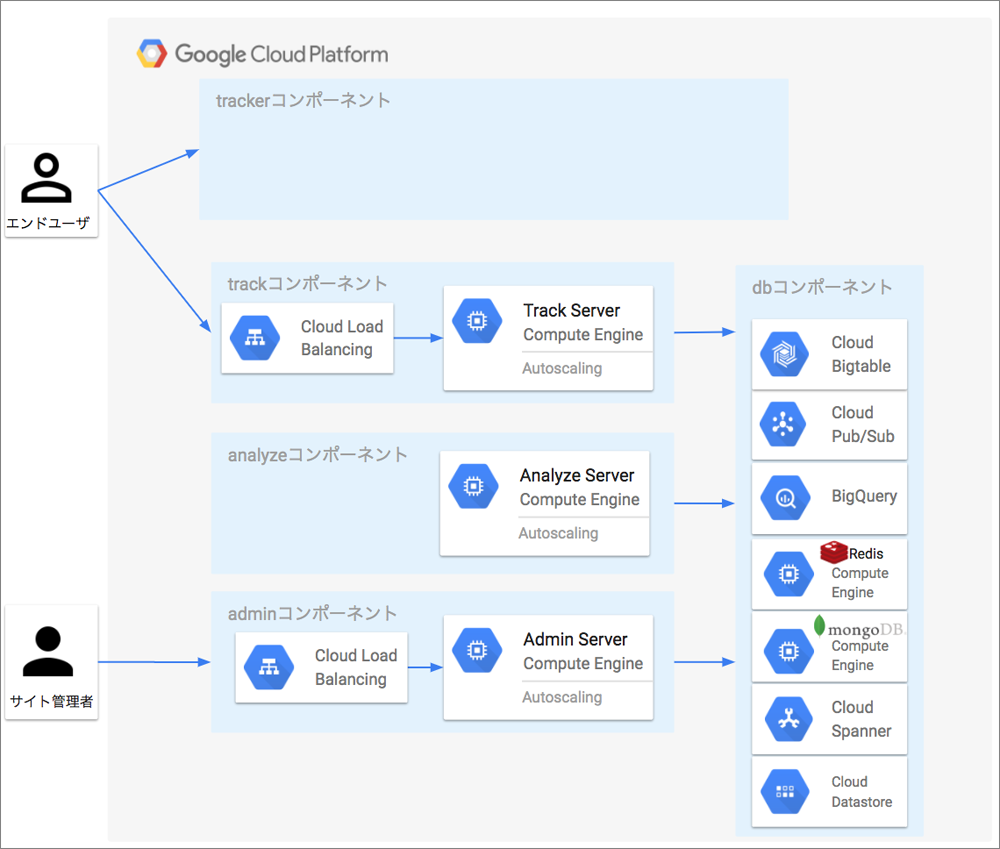Select the trackerコンポーネント label
This screenshot has height=849, width=1000.
click(x=303, y=100)
